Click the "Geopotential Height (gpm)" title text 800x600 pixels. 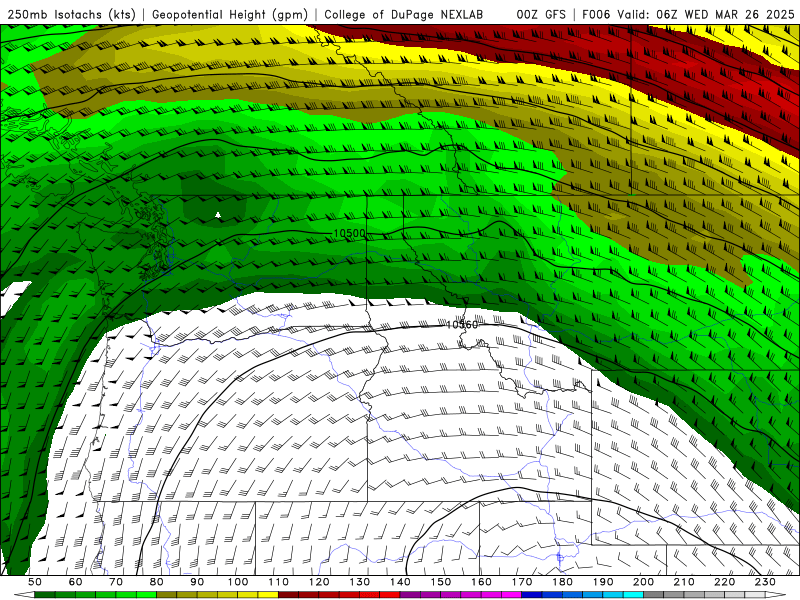click(230, 14)
